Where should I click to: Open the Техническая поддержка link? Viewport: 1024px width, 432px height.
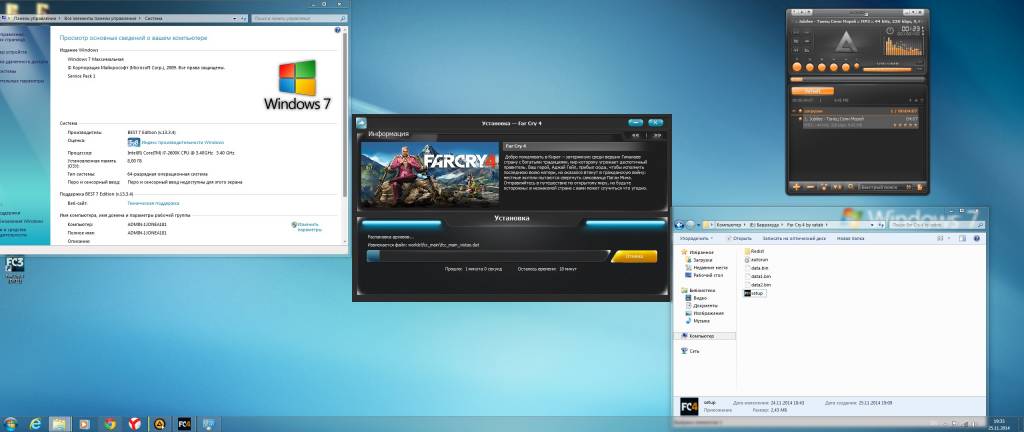[153, 204]
